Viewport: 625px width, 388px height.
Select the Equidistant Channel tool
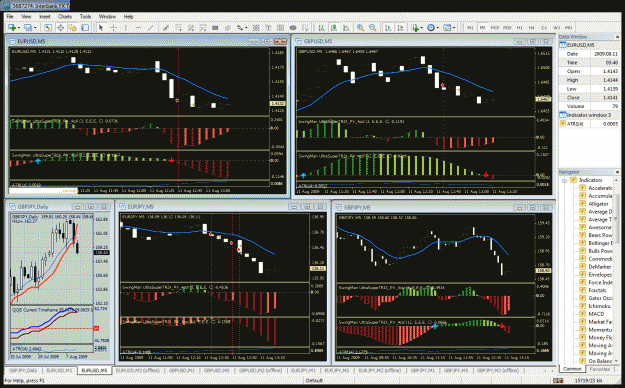click(x=228, y=28)
